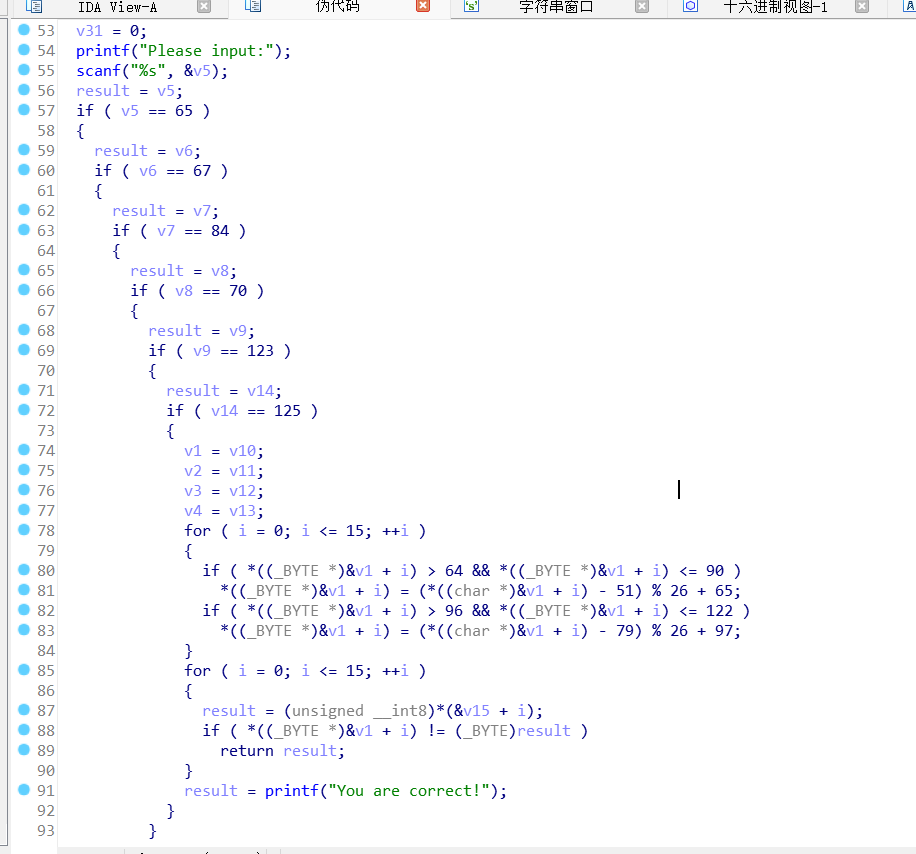
Task: Click the 'for' keyword on line 78
Action: [197, 531]
